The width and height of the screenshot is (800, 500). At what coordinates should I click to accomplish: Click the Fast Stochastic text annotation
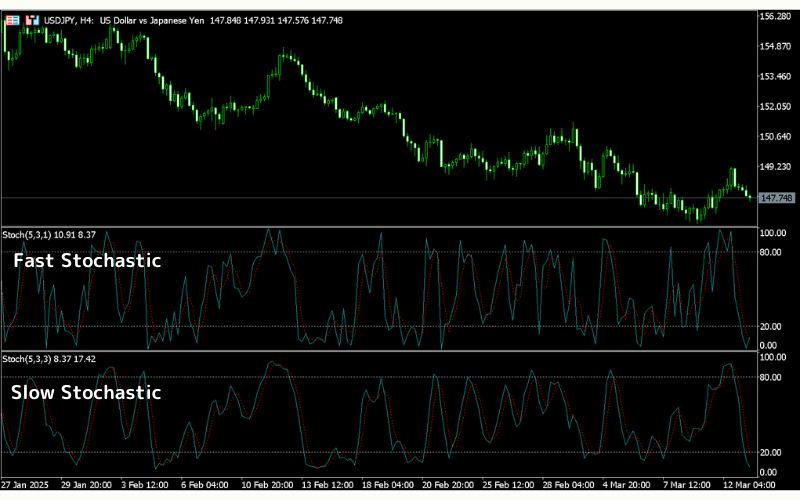click(87, 261)
